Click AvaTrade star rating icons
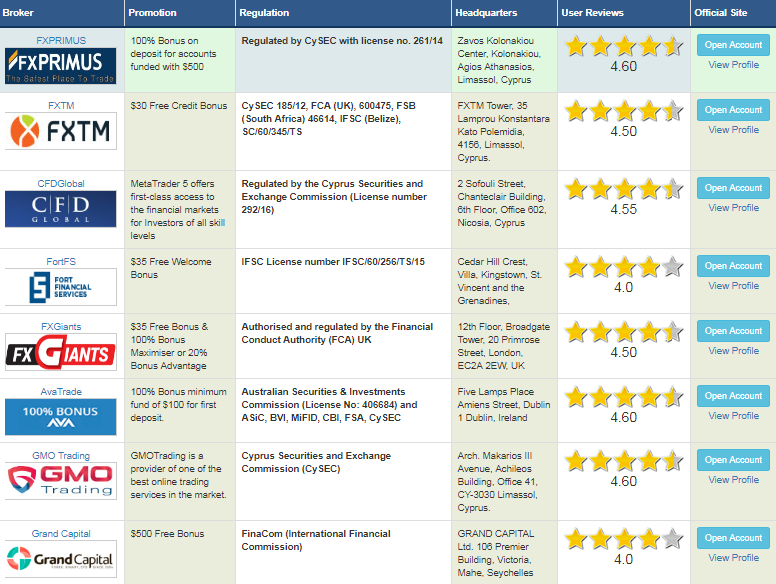This screenshot has width=776, height=584. point(624,397)
